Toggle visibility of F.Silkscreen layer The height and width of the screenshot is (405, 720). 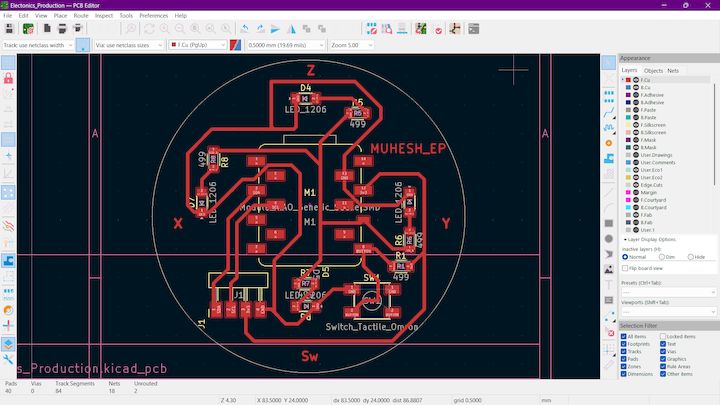636,125
